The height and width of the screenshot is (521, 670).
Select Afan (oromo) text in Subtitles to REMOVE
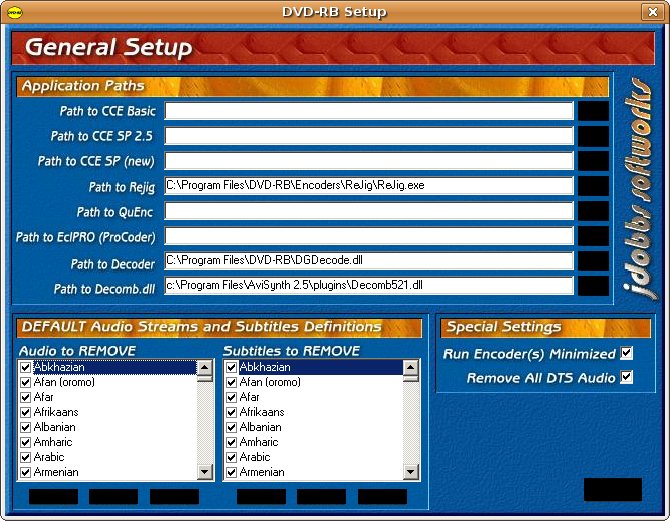[270, 382]
